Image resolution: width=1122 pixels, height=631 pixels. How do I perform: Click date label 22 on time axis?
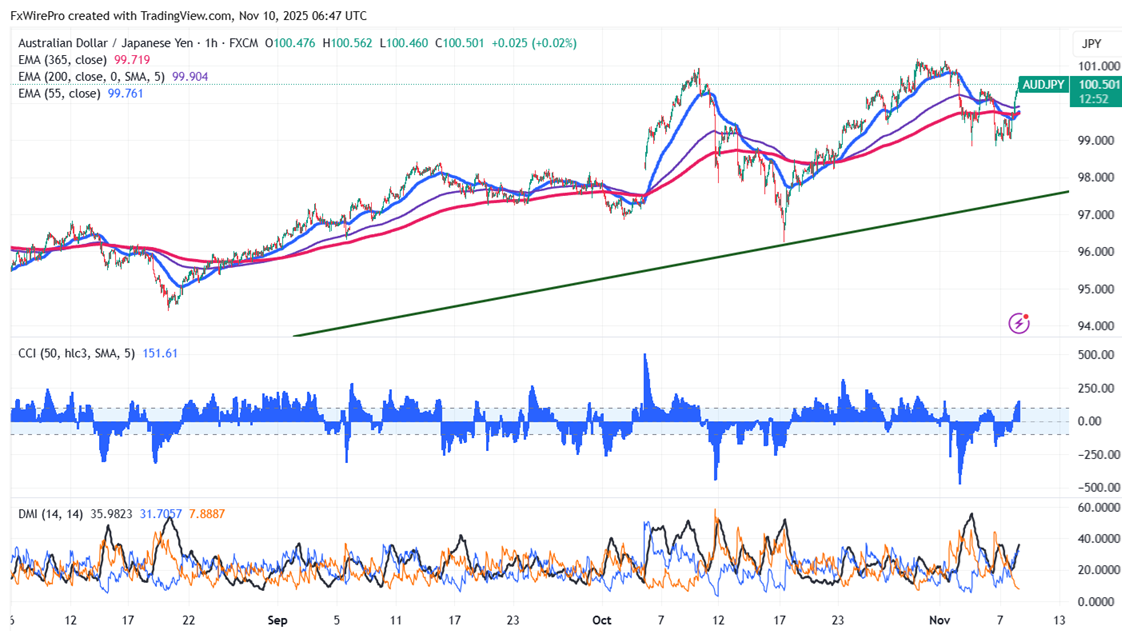pyautogui.click(x=188, y=620)
